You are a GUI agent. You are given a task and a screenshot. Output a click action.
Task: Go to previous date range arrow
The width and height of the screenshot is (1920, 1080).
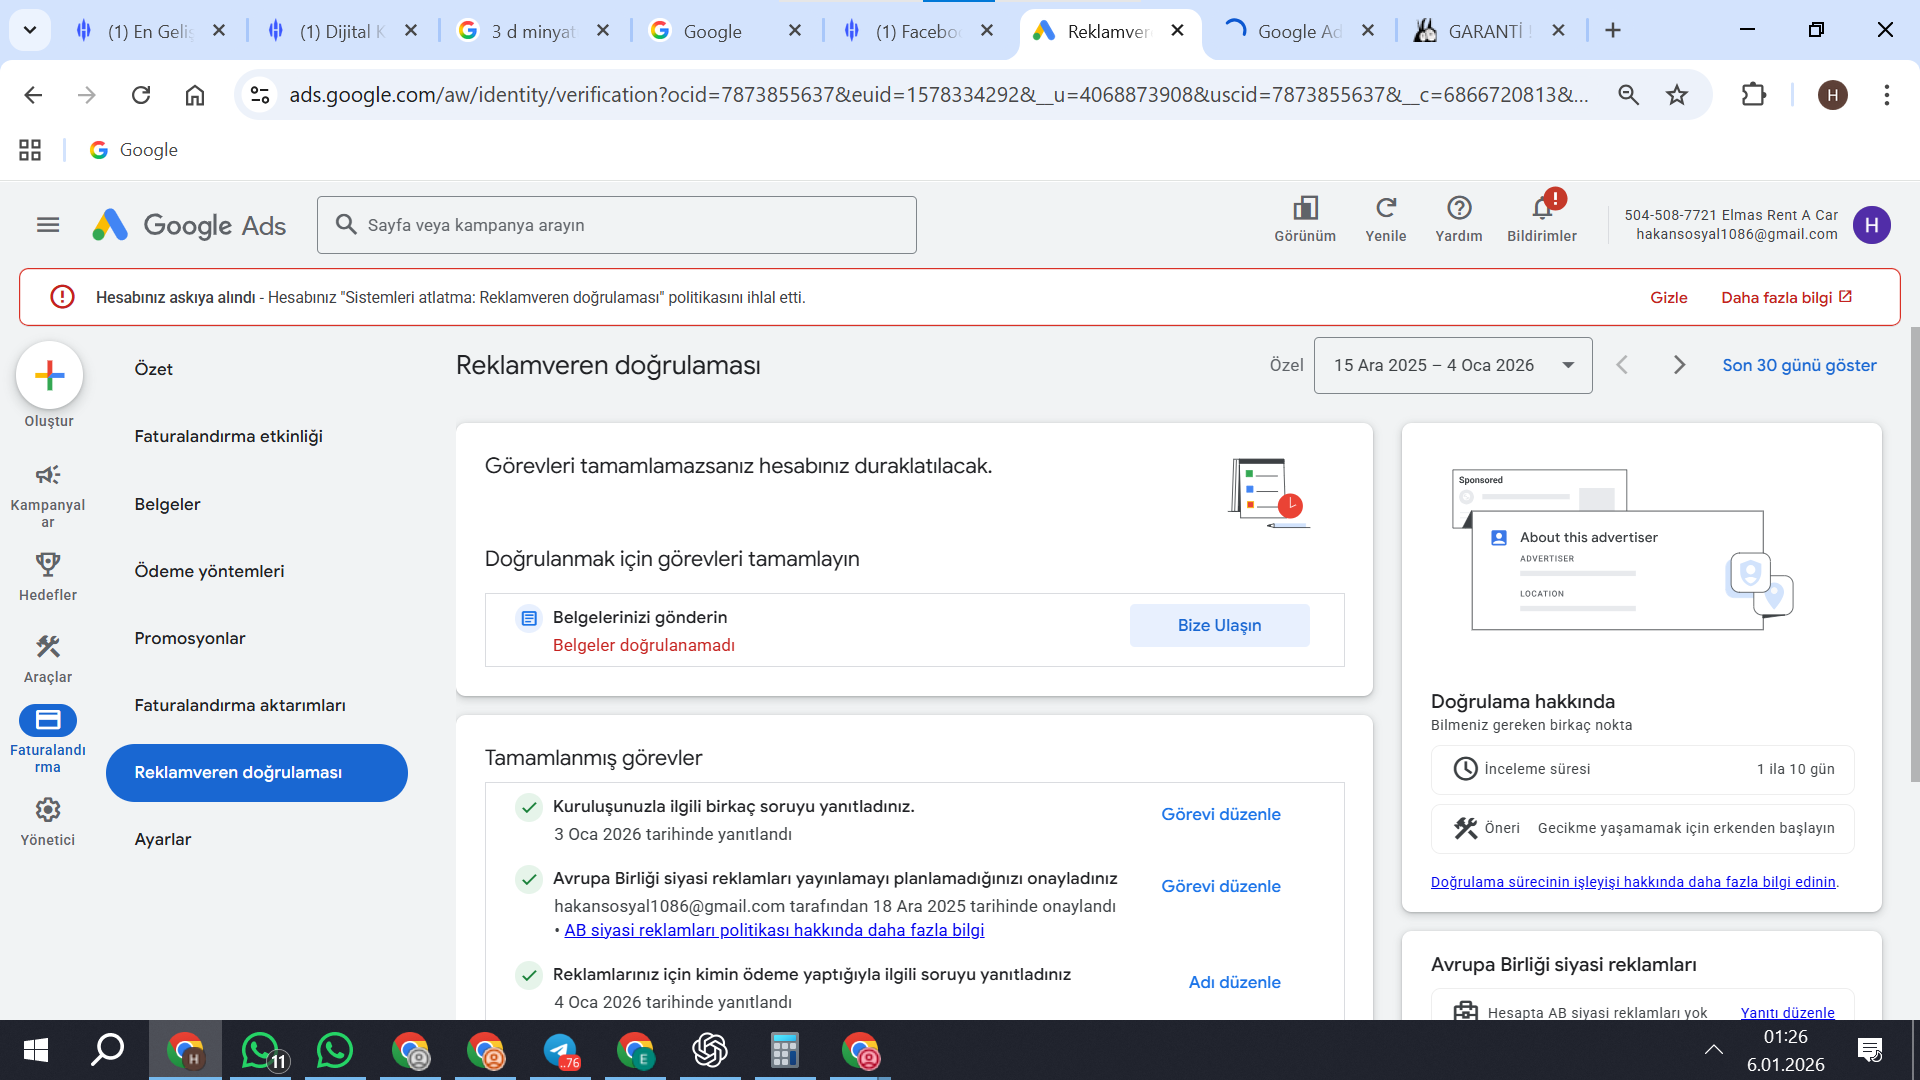[x=1622, y=366]
